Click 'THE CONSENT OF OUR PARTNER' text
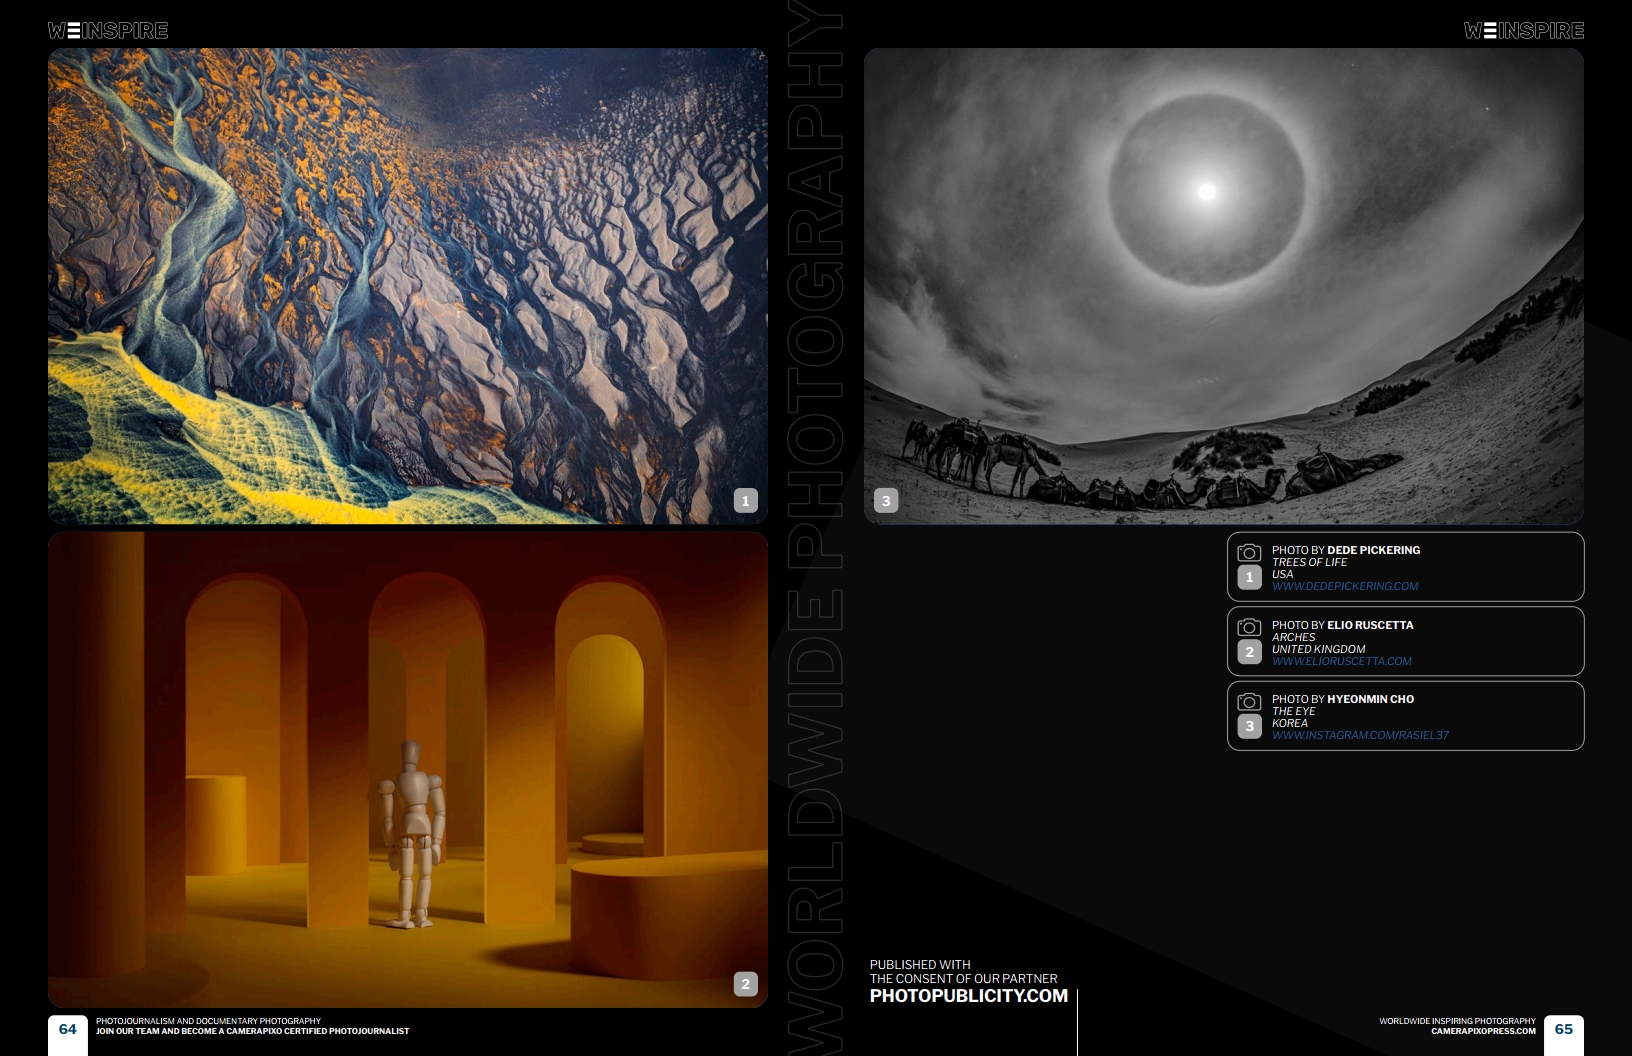The image size is (1632, 1056). [963, 979]
